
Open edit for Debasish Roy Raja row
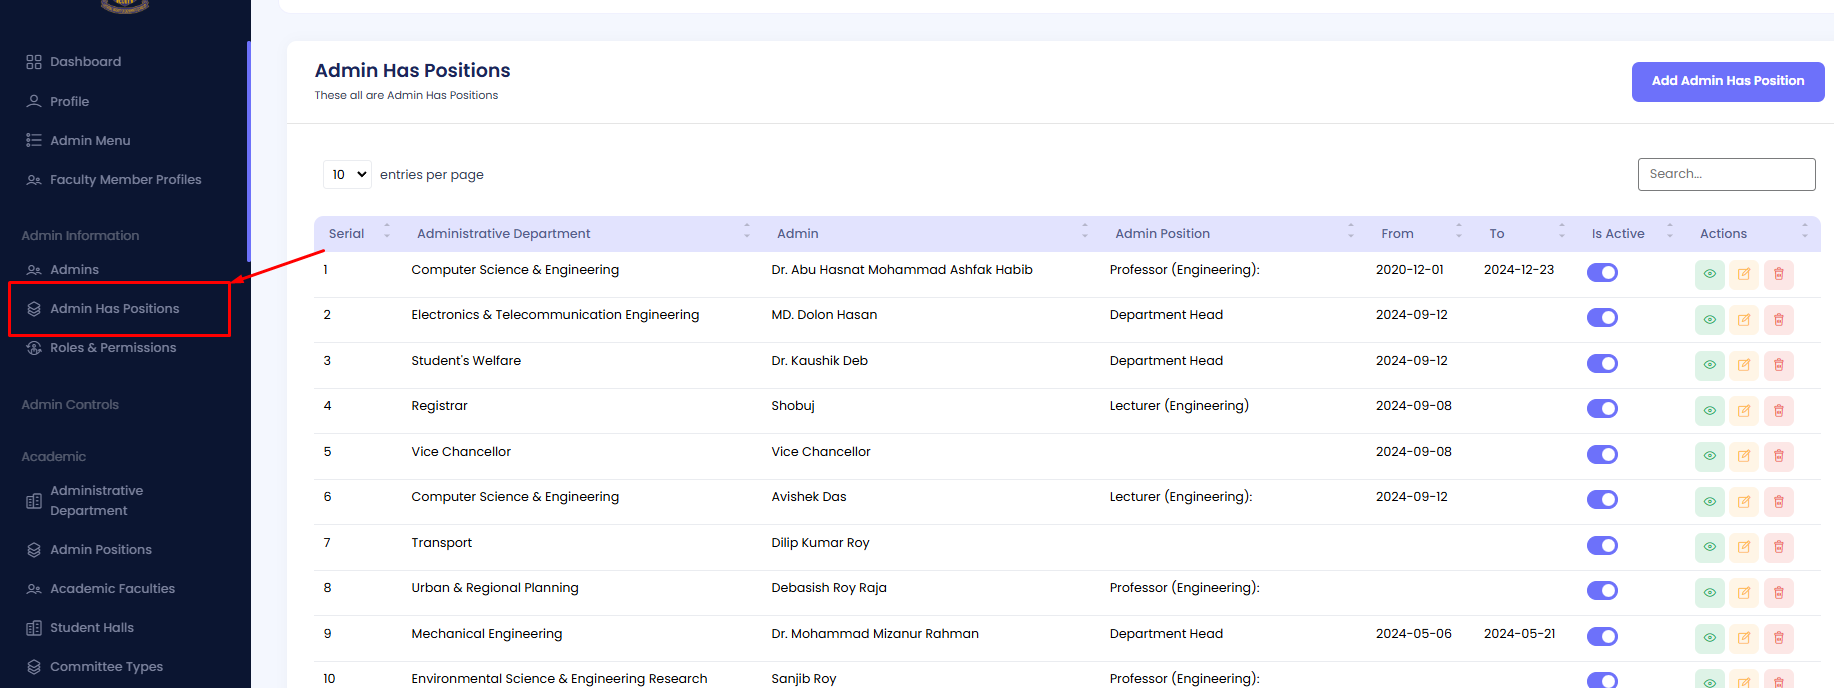coord(1744,593)
